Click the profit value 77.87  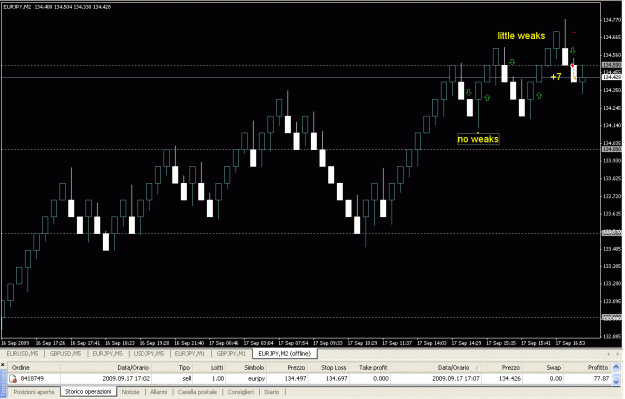[x=601, y=379]
